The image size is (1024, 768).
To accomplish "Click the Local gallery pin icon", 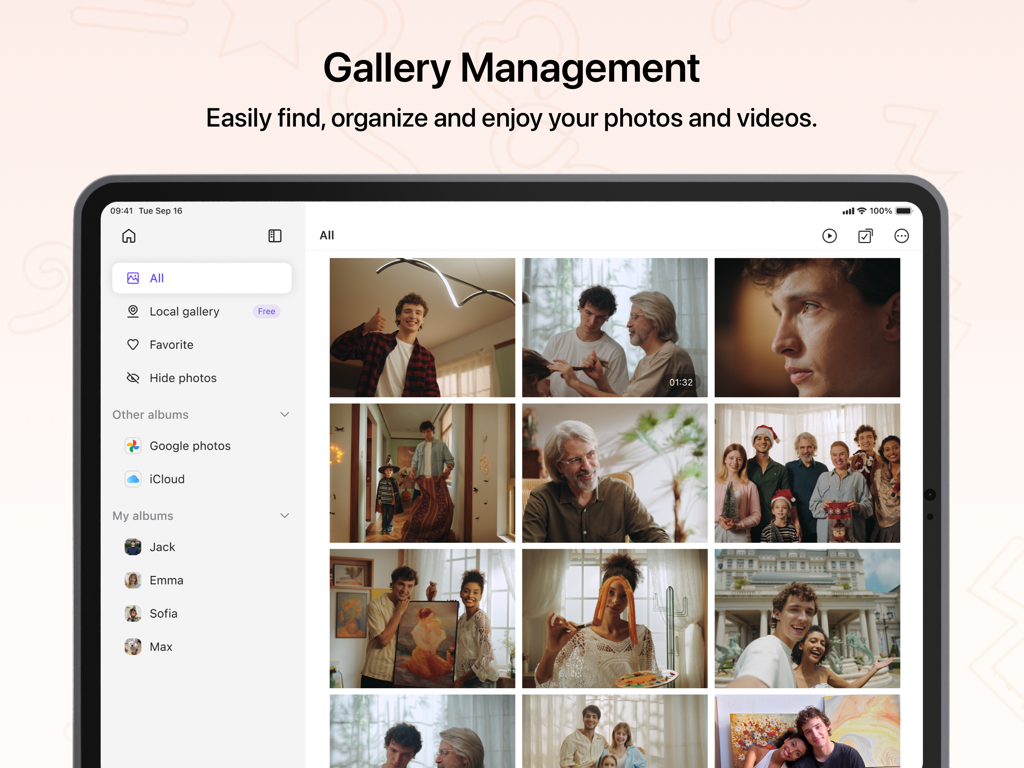I will click(132, 311).
